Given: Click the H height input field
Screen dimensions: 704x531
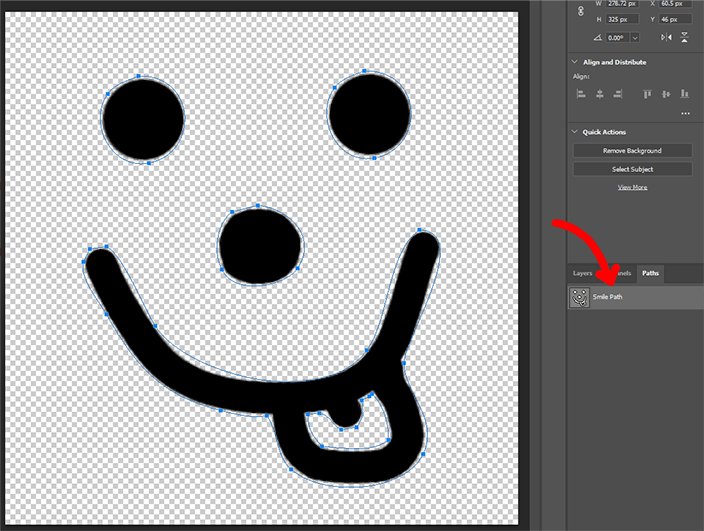Looking at the screenshot, I should [622, 19].
